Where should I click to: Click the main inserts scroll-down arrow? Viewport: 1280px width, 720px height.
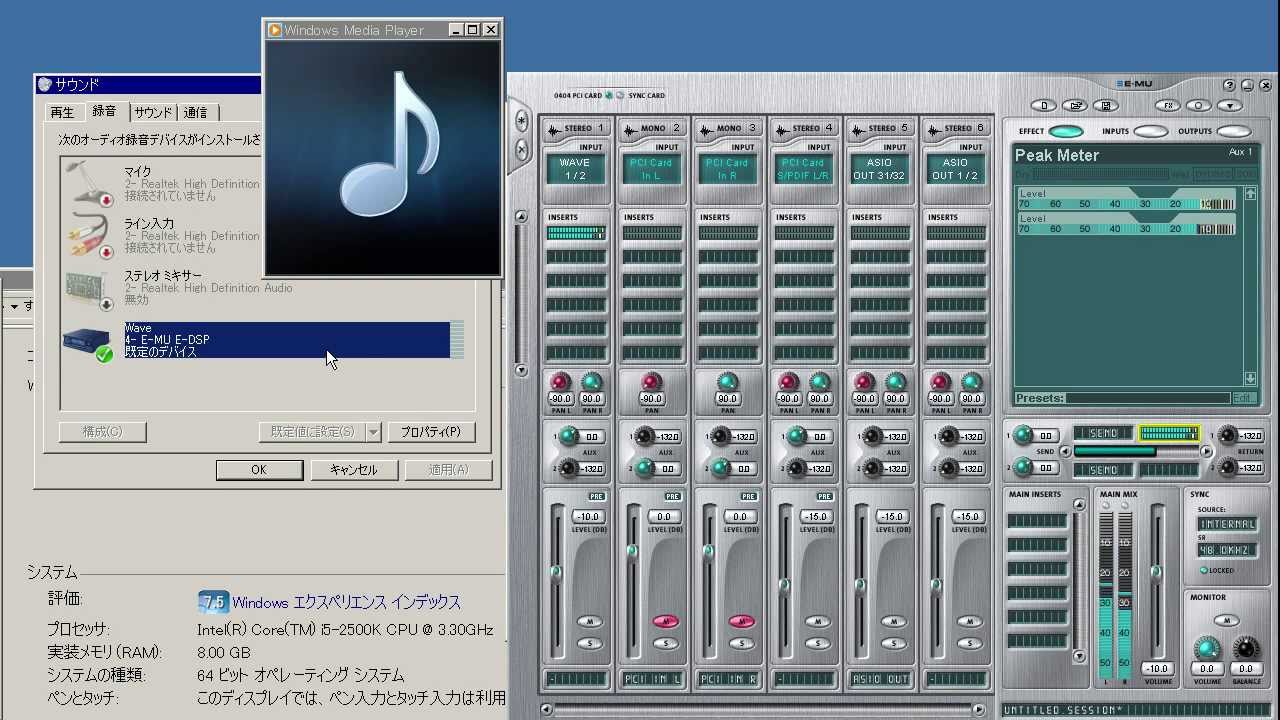(1079, 657)
